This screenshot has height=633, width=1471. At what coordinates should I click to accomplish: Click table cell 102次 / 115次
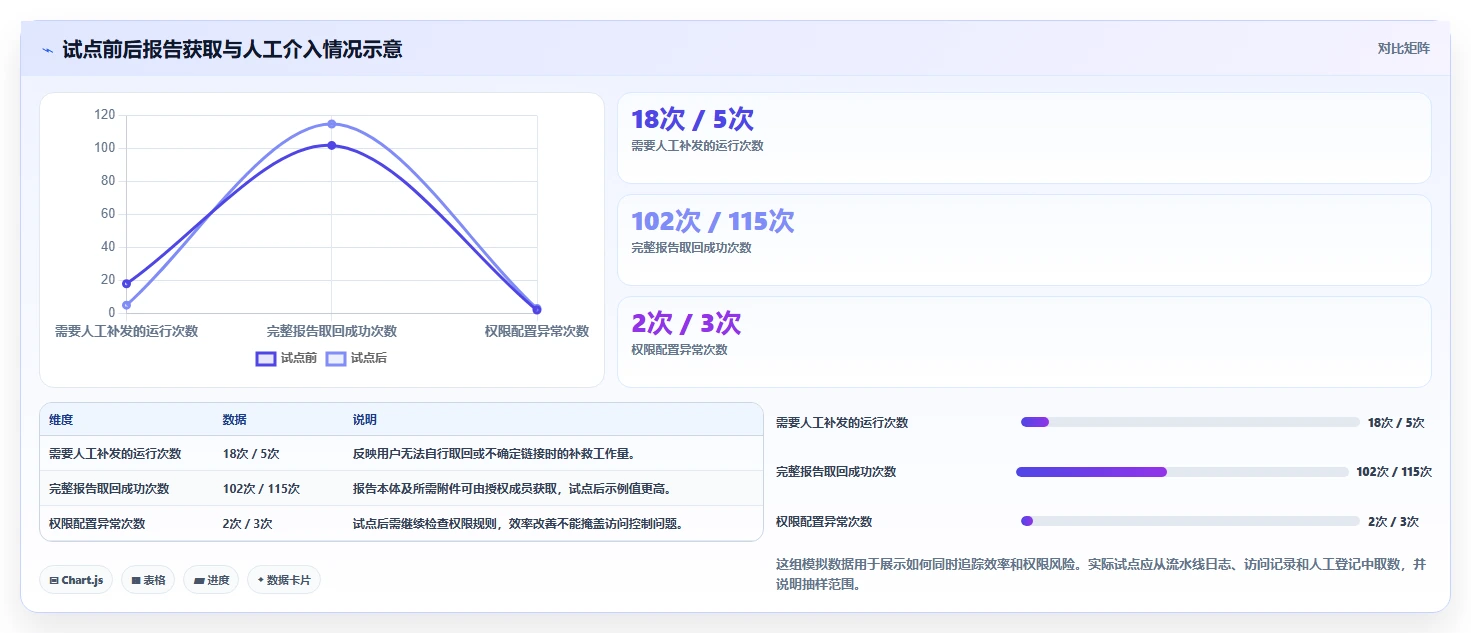coord(261,489)
